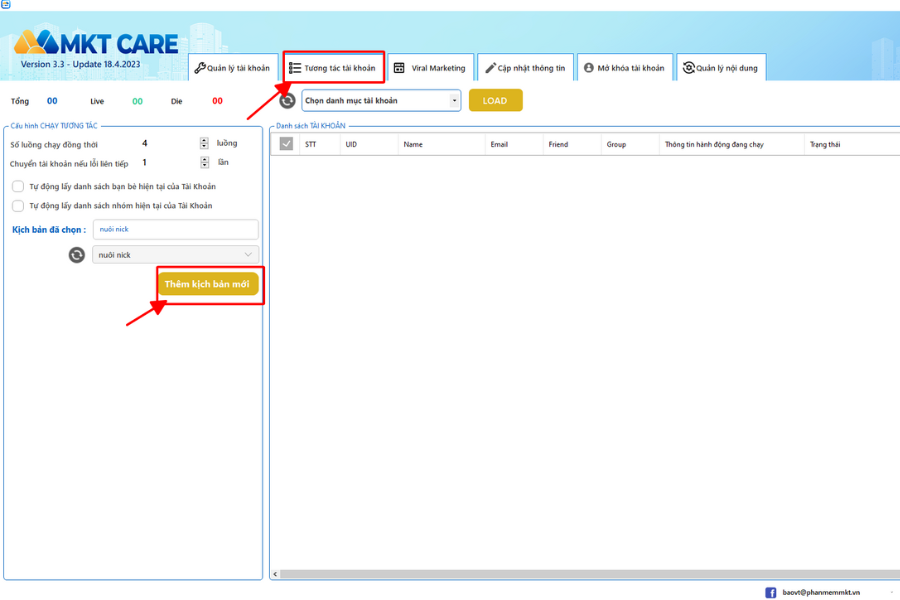Image resolution: width=900 pixels, height=600 pixels.
Task: Click the refresh icon beside nuôi nick dropdown
Action: click(77, 255)
